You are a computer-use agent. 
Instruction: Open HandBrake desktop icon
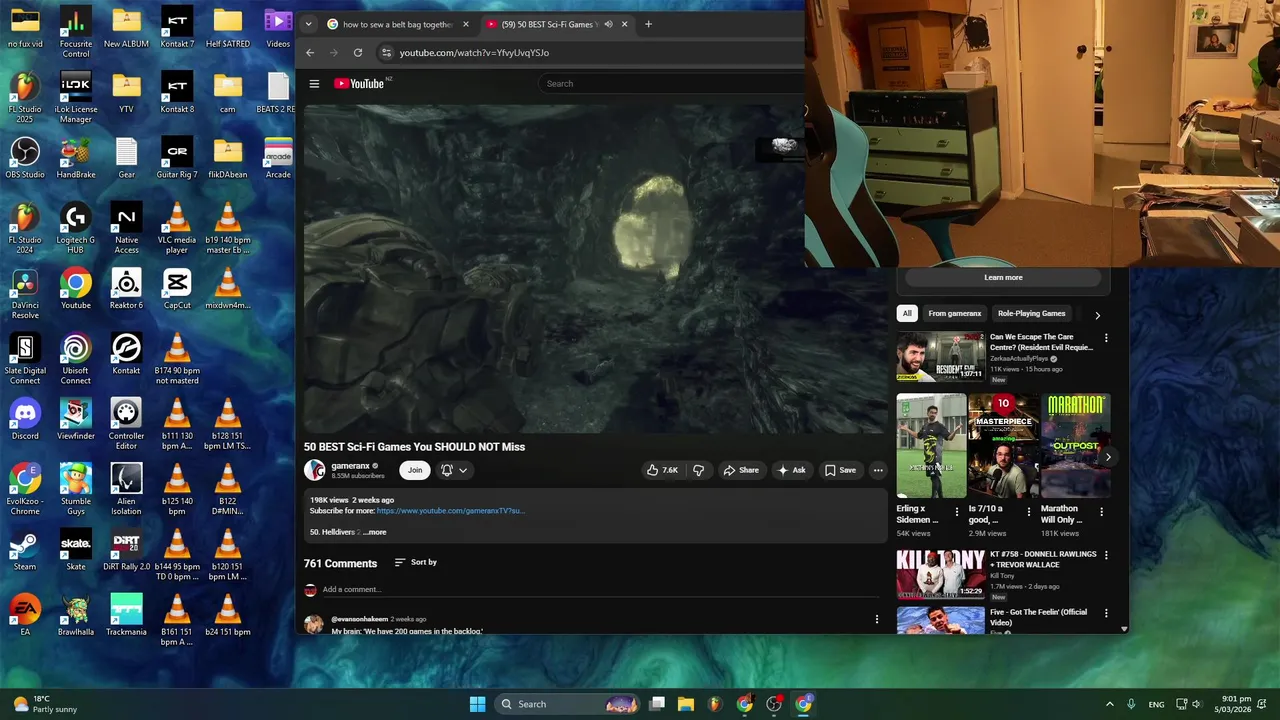click(76, 158)
